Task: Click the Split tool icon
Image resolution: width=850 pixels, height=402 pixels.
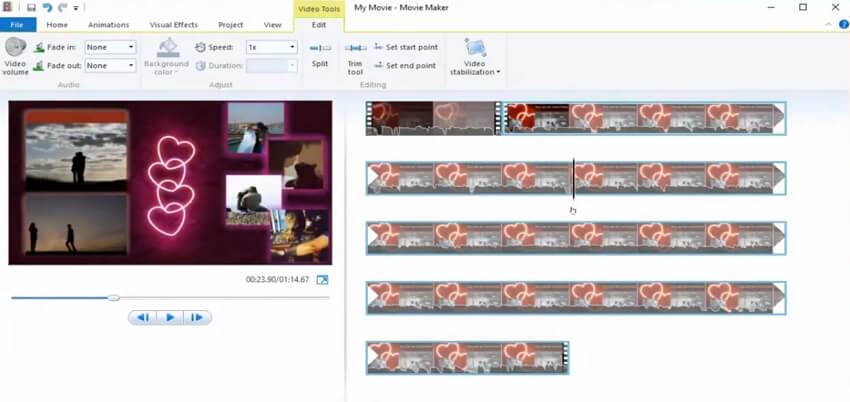Action: [x=320, y=49]
